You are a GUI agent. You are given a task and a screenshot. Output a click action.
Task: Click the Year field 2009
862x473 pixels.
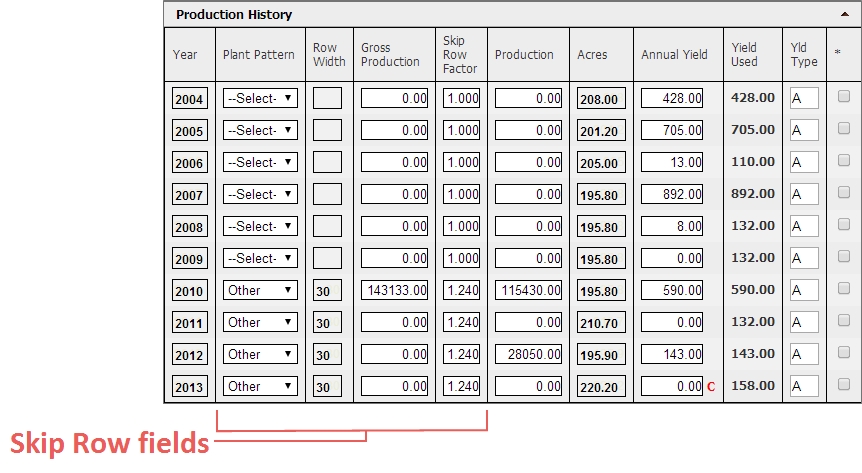190,258
